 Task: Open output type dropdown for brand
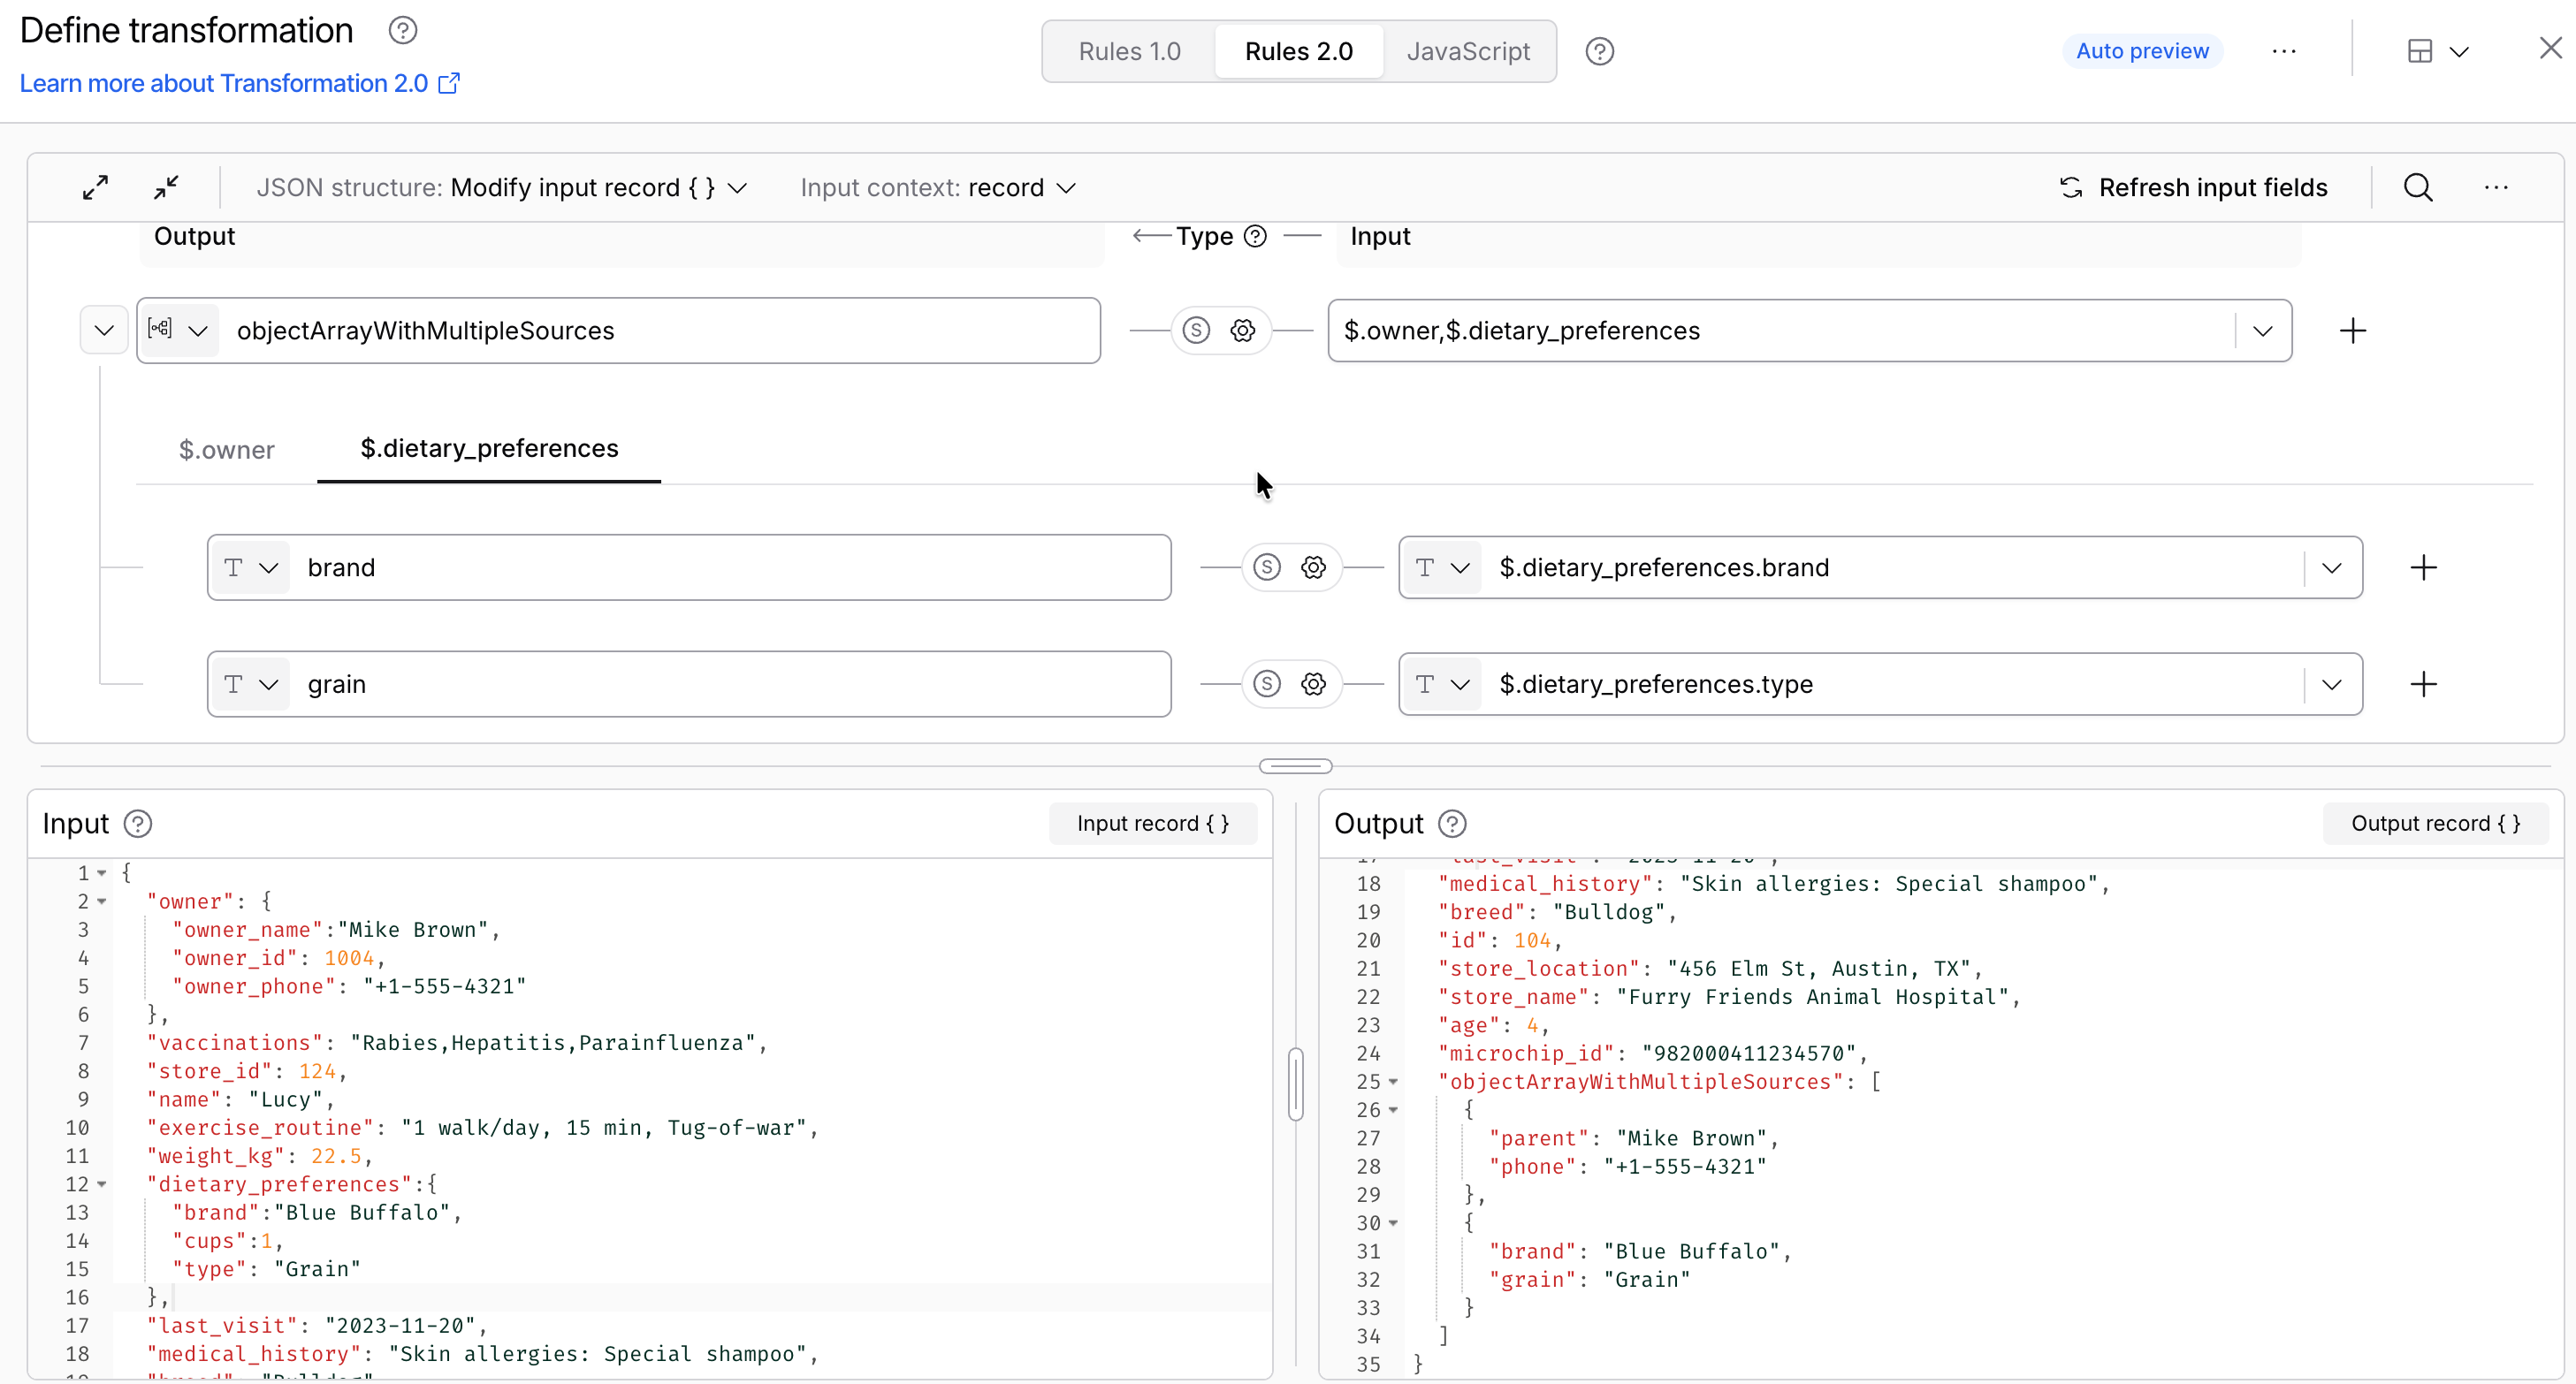tap(251, 567)
